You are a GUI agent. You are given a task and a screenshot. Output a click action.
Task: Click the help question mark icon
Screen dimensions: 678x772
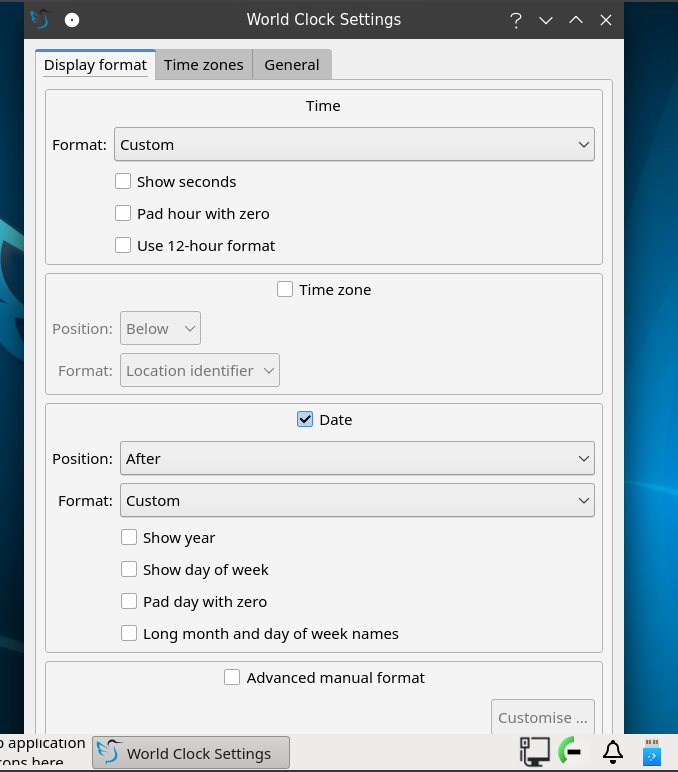click(x=516, y=20)
